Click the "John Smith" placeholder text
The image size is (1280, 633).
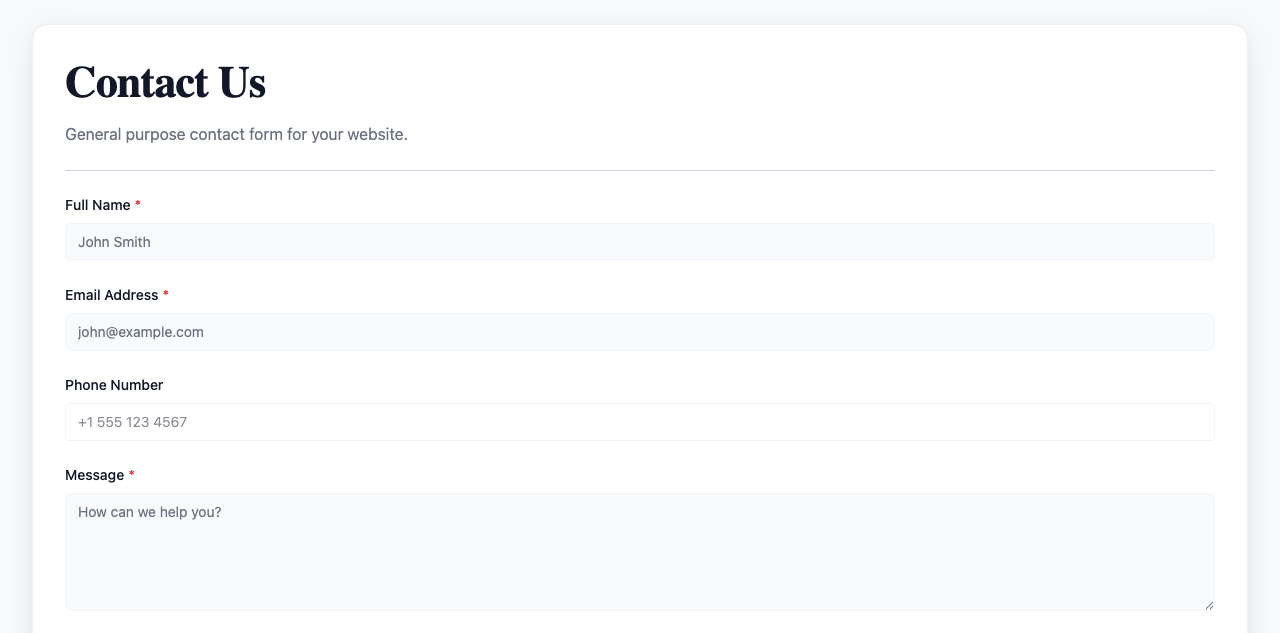[114, 242]
